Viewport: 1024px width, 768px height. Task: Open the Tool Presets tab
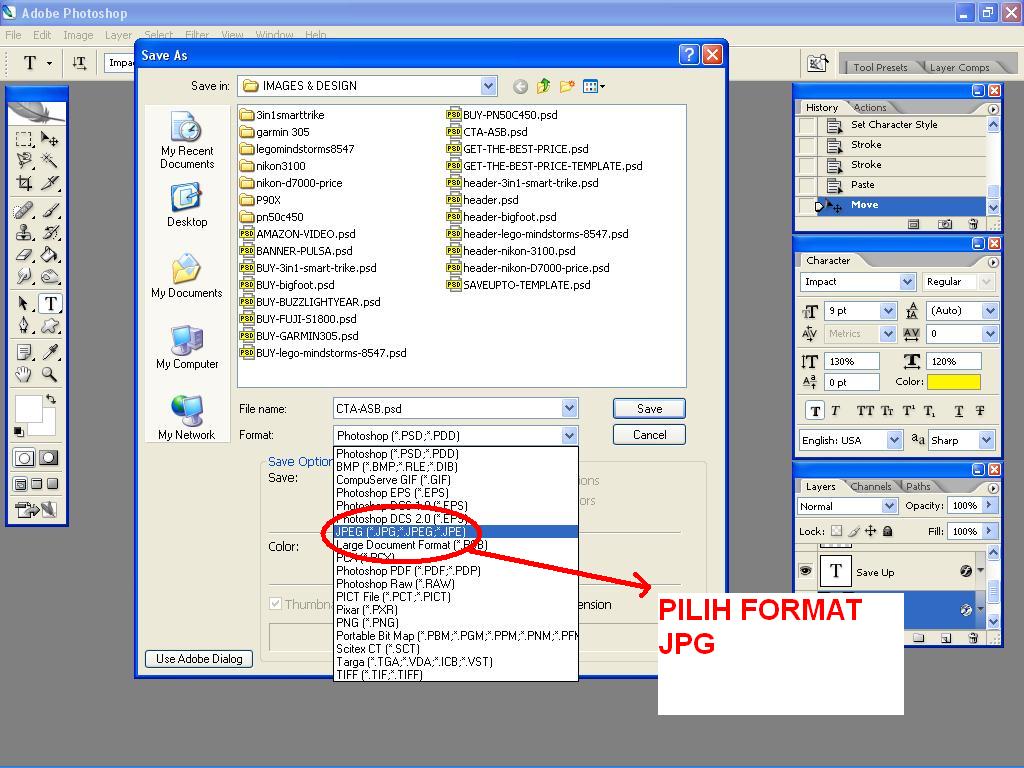tap(880, 67)
